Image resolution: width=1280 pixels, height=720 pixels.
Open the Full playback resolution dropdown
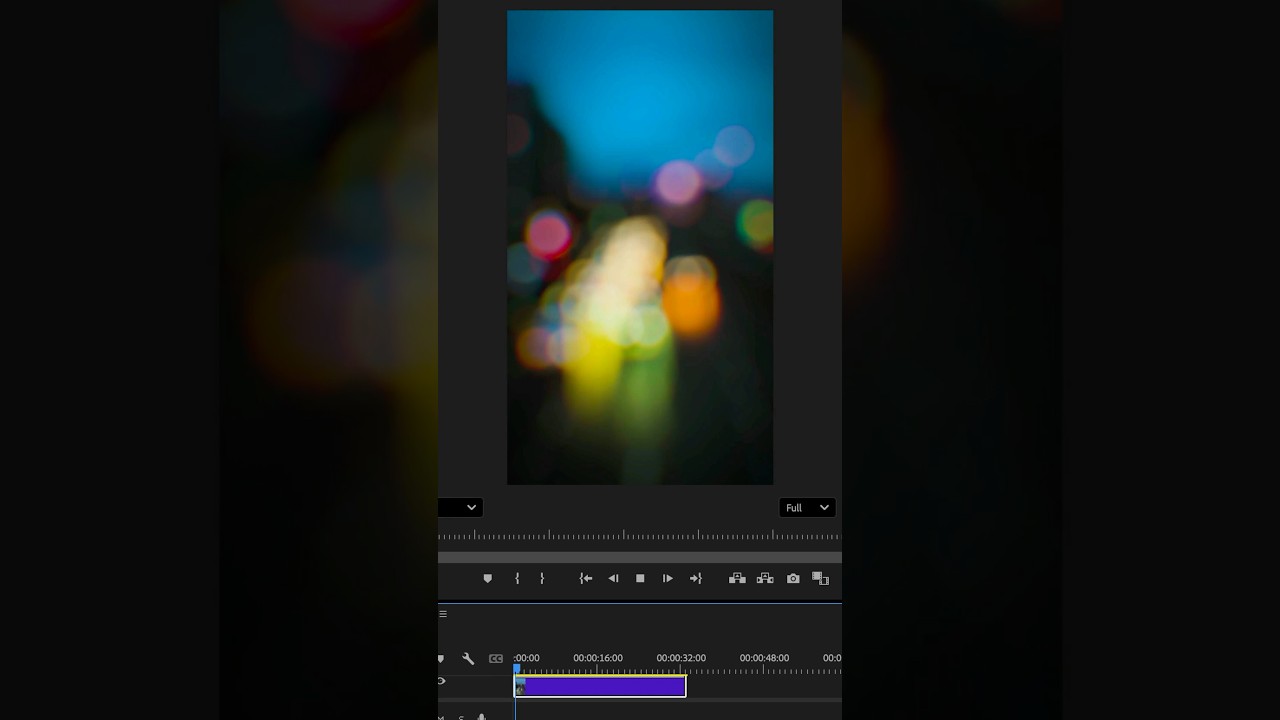coord(807,507)
